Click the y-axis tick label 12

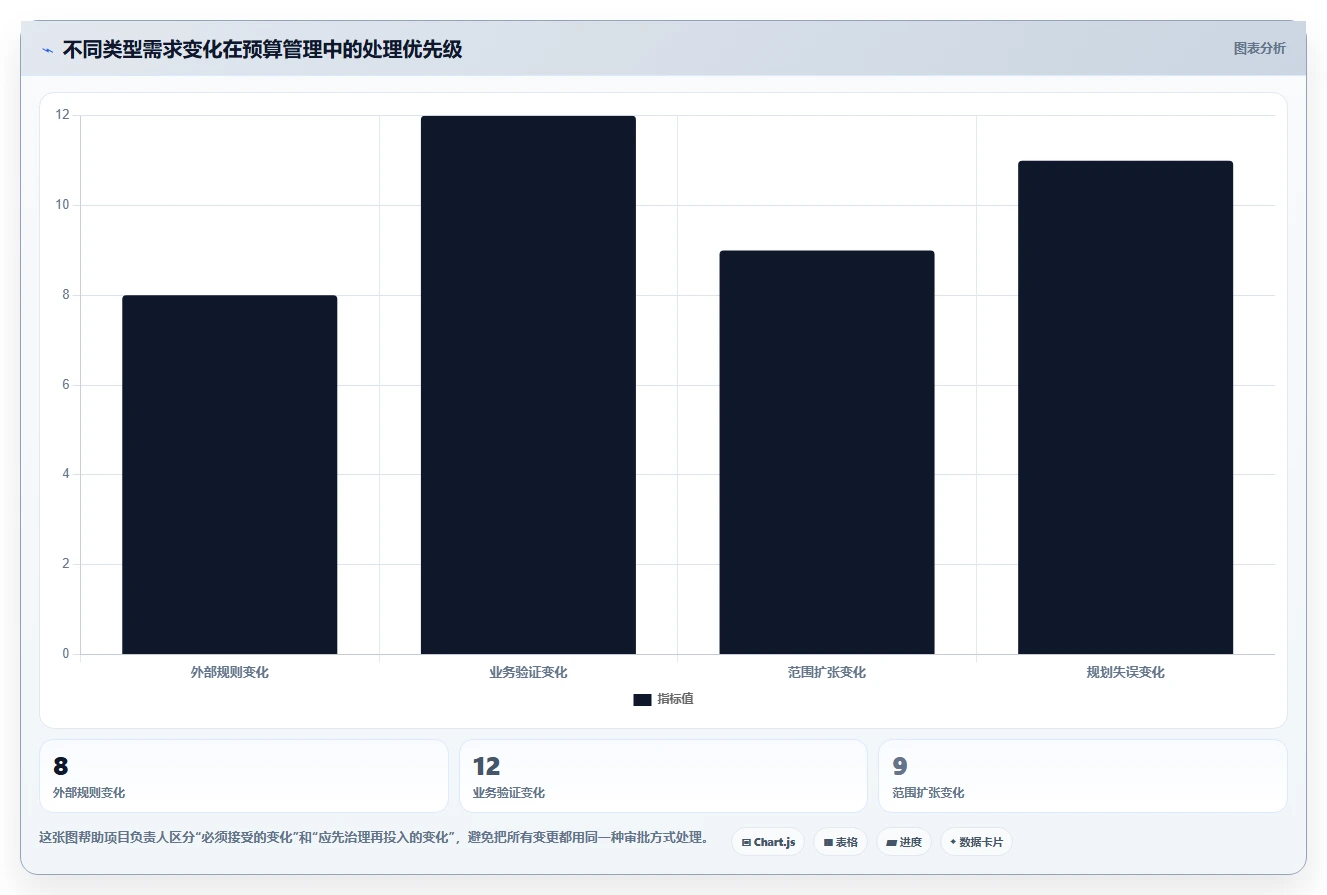63,115
